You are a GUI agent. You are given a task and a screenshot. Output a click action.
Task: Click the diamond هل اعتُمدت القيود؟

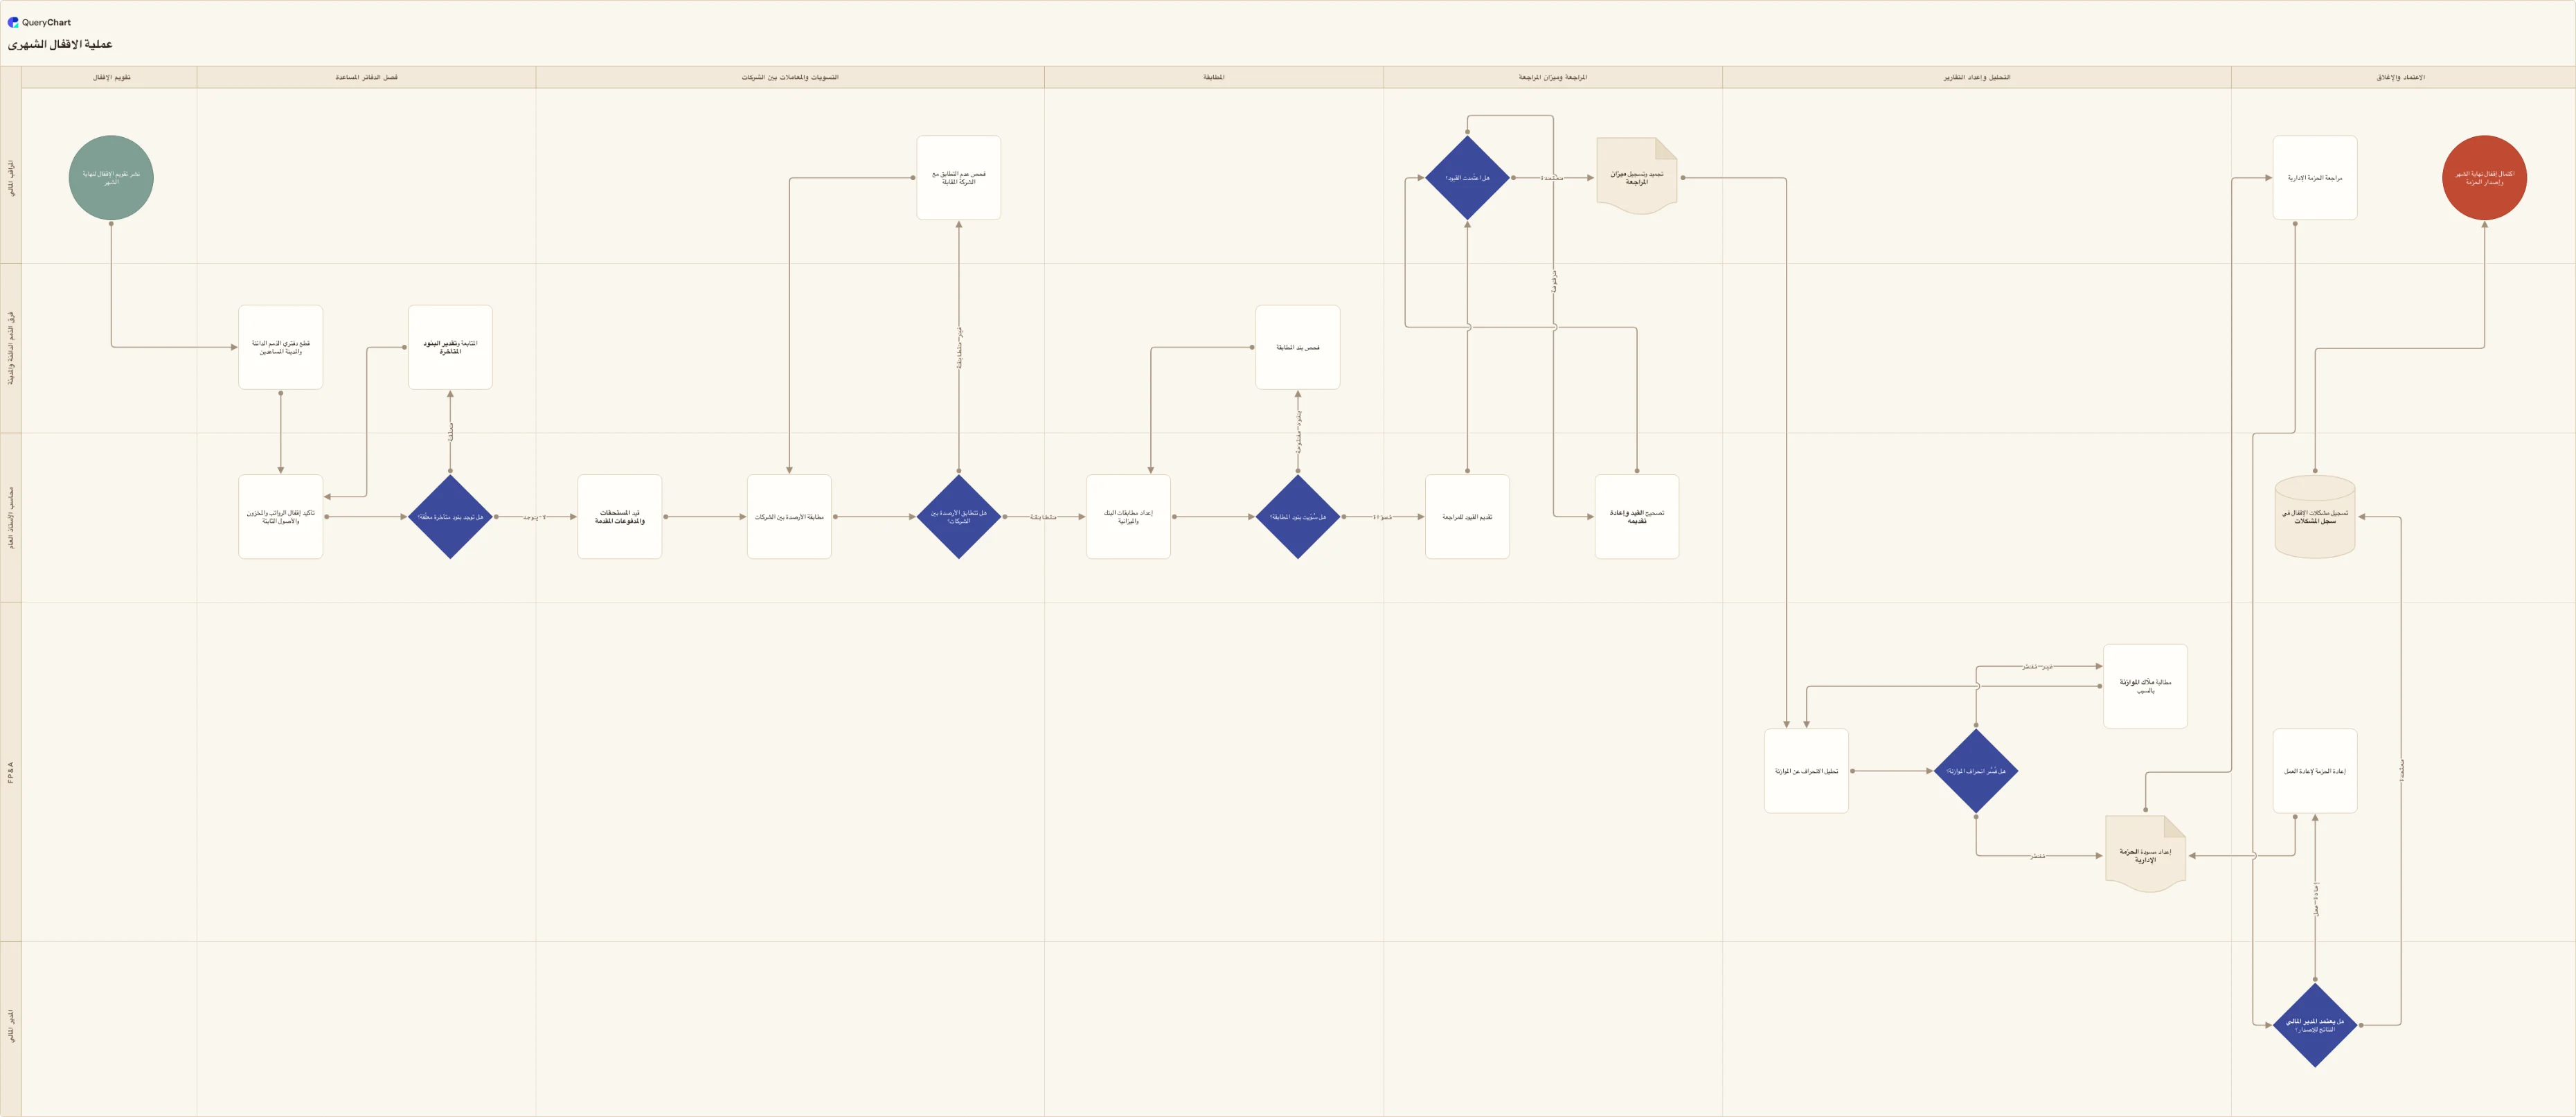(x=1467, y=178)
